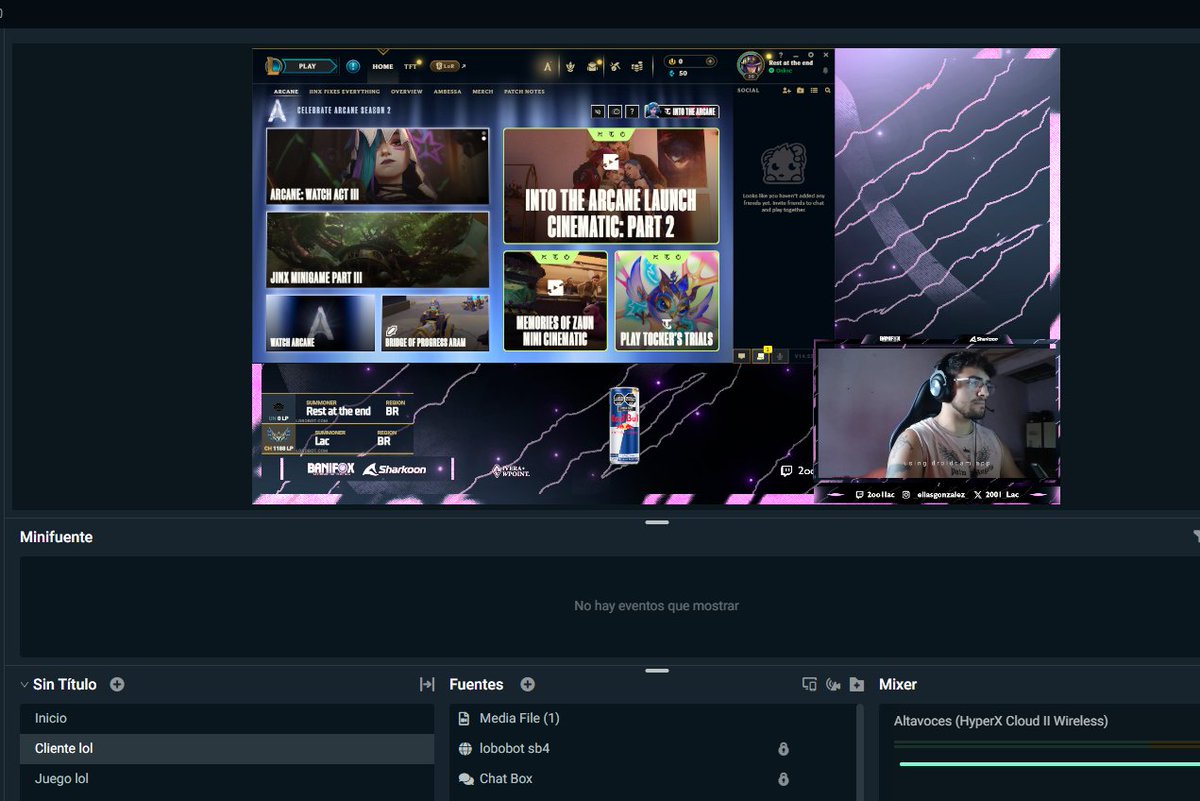Toggle studio mode icon in Fuentes header
The image size is (1200, 801).
pyautogui.click(x=810, y=685)
